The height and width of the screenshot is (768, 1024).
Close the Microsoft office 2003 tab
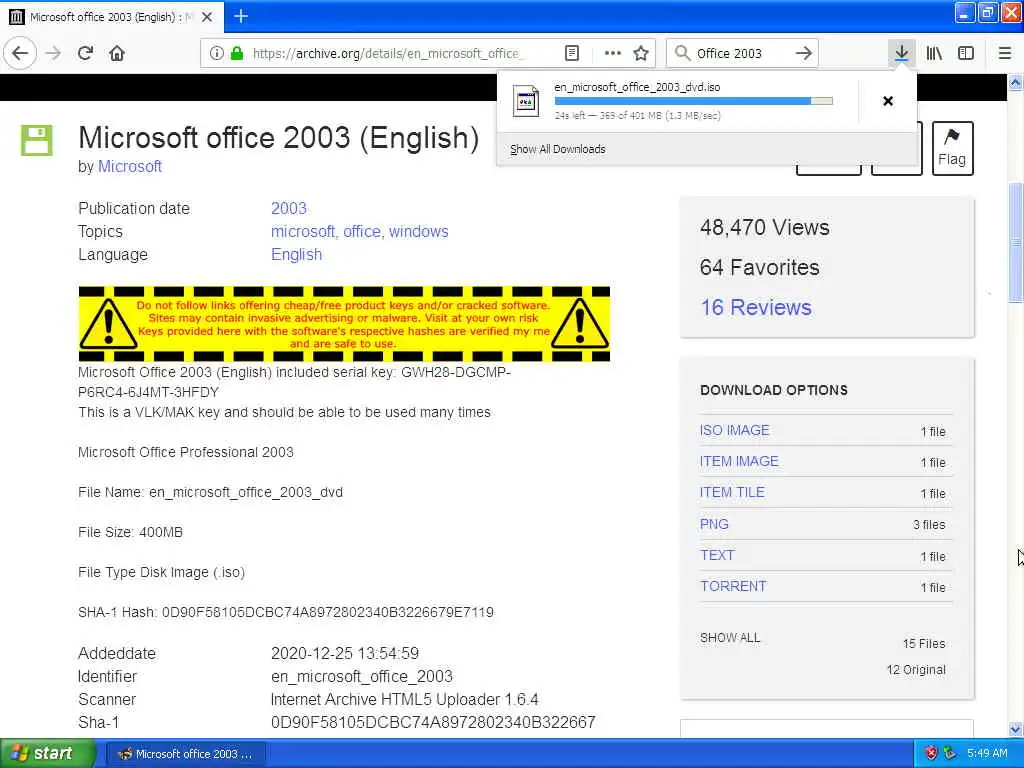point(207,17)
